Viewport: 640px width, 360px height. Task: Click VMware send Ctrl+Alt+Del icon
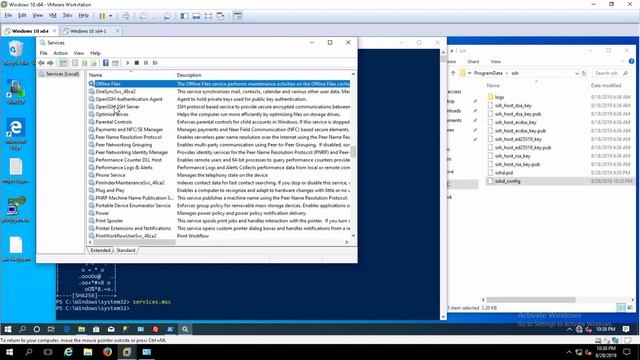[126, 16]
